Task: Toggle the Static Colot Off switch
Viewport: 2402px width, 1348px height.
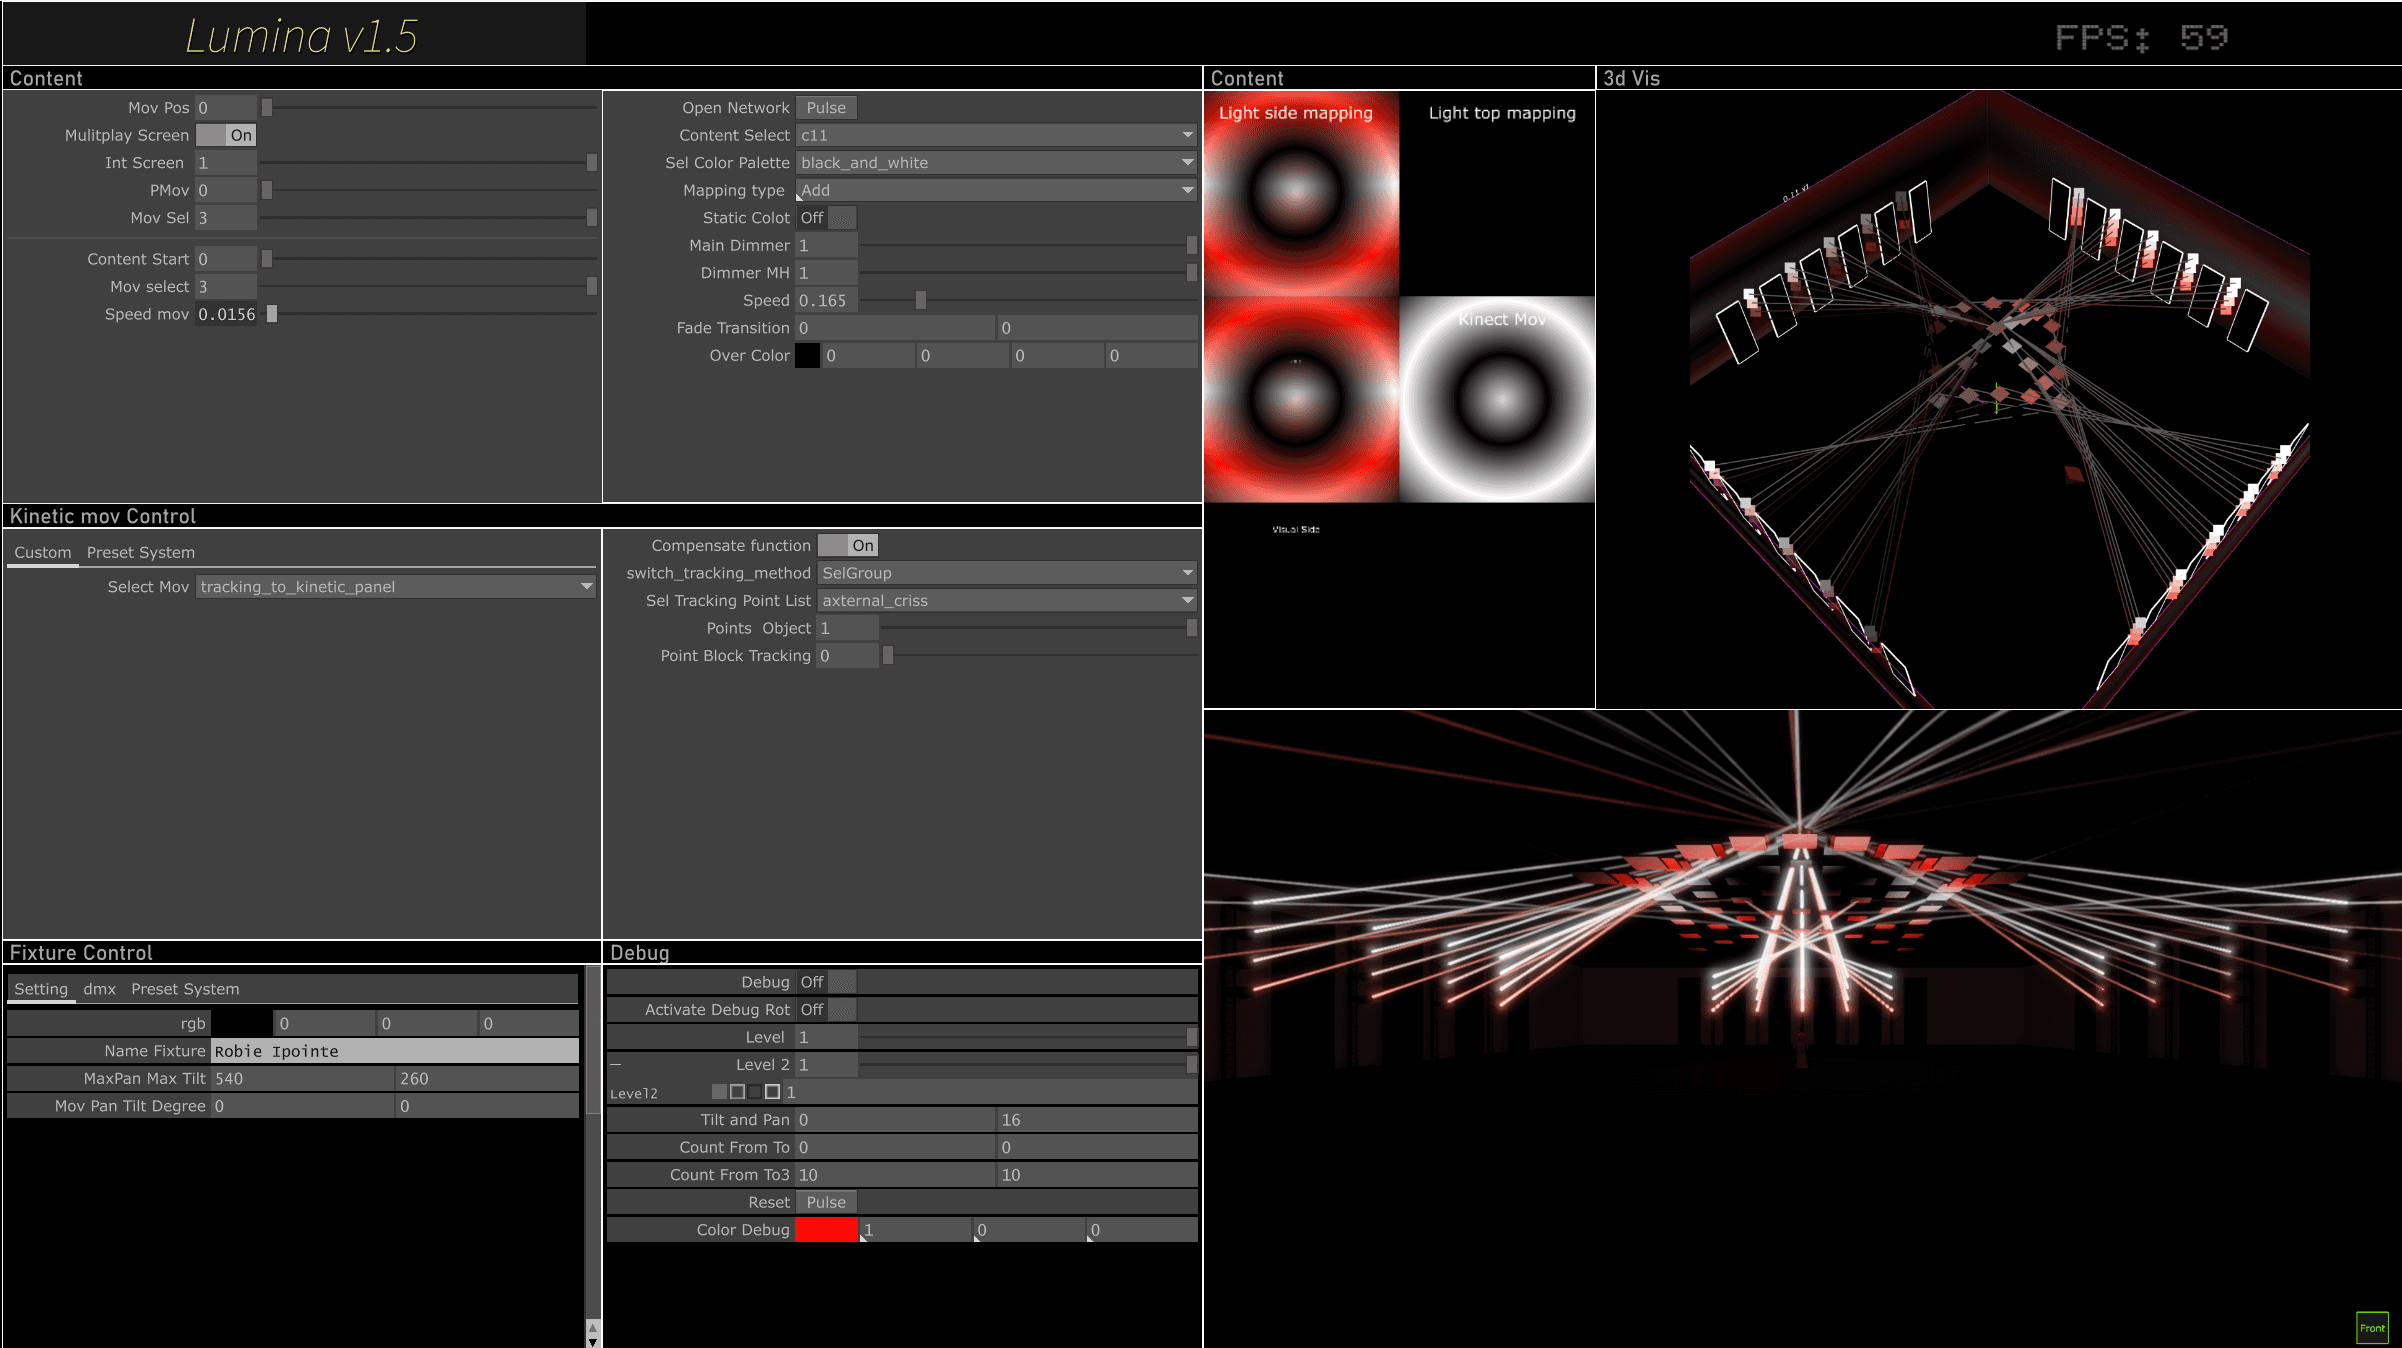Action: 826,218
